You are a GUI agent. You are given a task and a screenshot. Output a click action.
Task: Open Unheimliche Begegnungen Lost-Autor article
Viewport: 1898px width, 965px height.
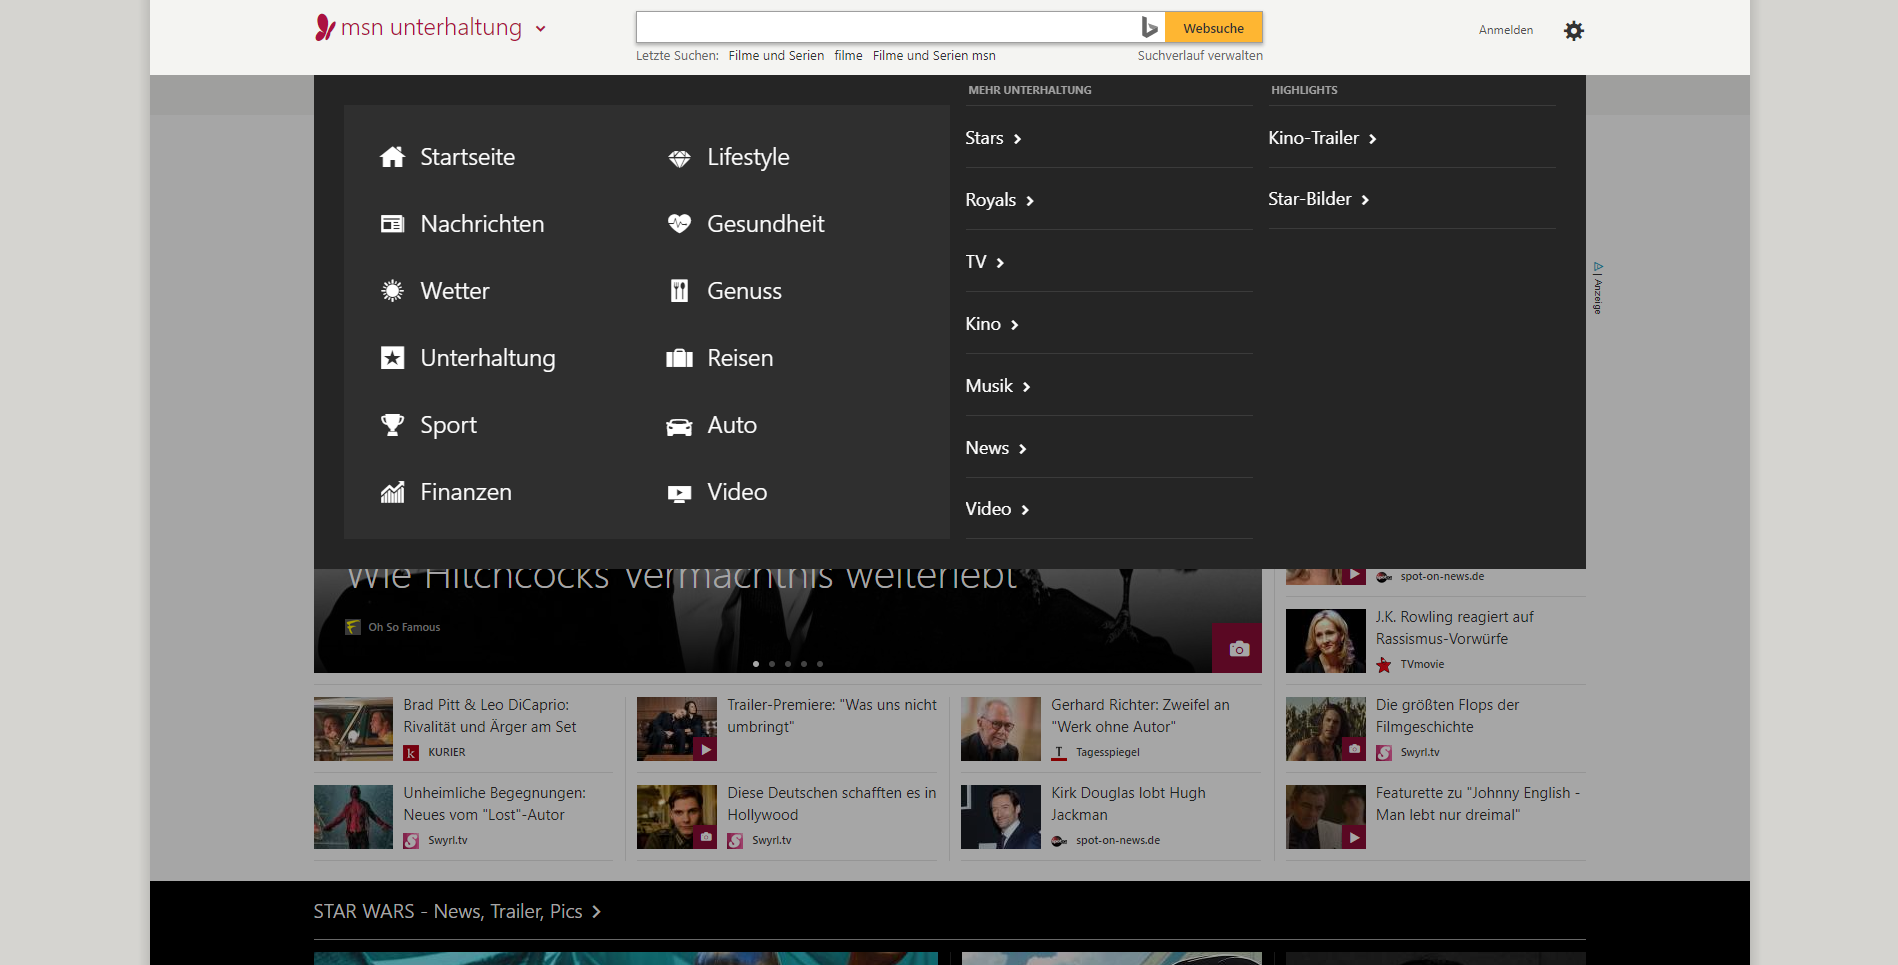point(494,804)
